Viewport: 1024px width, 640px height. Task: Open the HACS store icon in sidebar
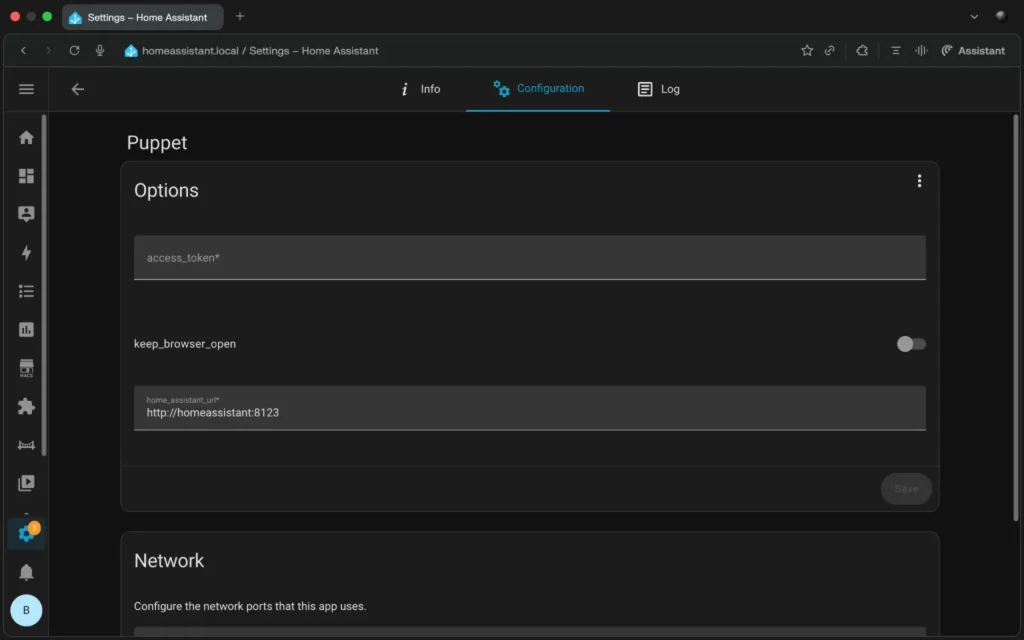tap(26, 368)
